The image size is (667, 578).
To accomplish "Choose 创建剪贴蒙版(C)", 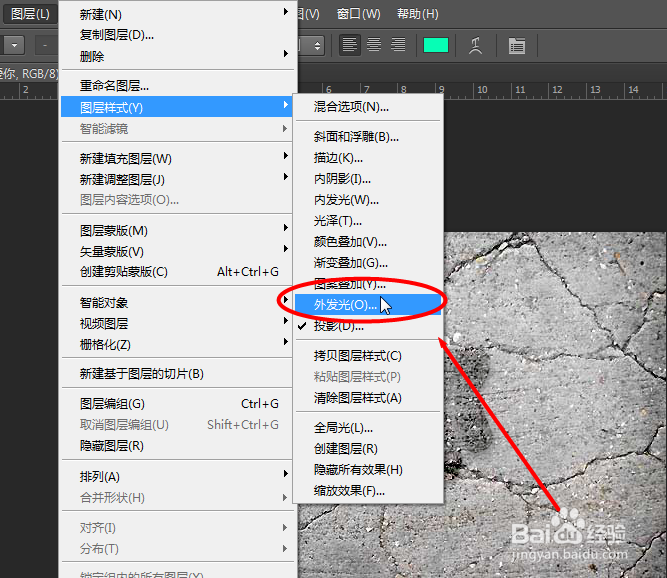I will tap(177, 272).
